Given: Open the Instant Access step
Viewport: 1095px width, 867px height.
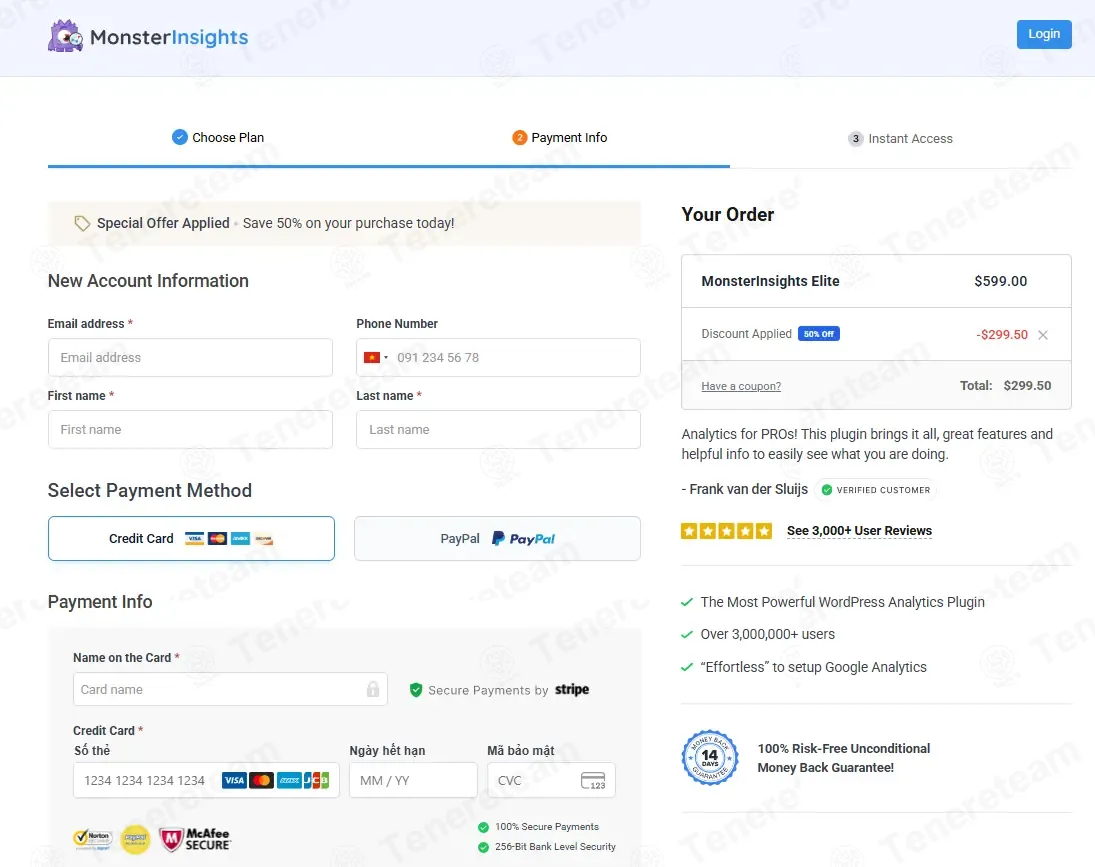Looking at the screenshot, I should tap(900, 138).
